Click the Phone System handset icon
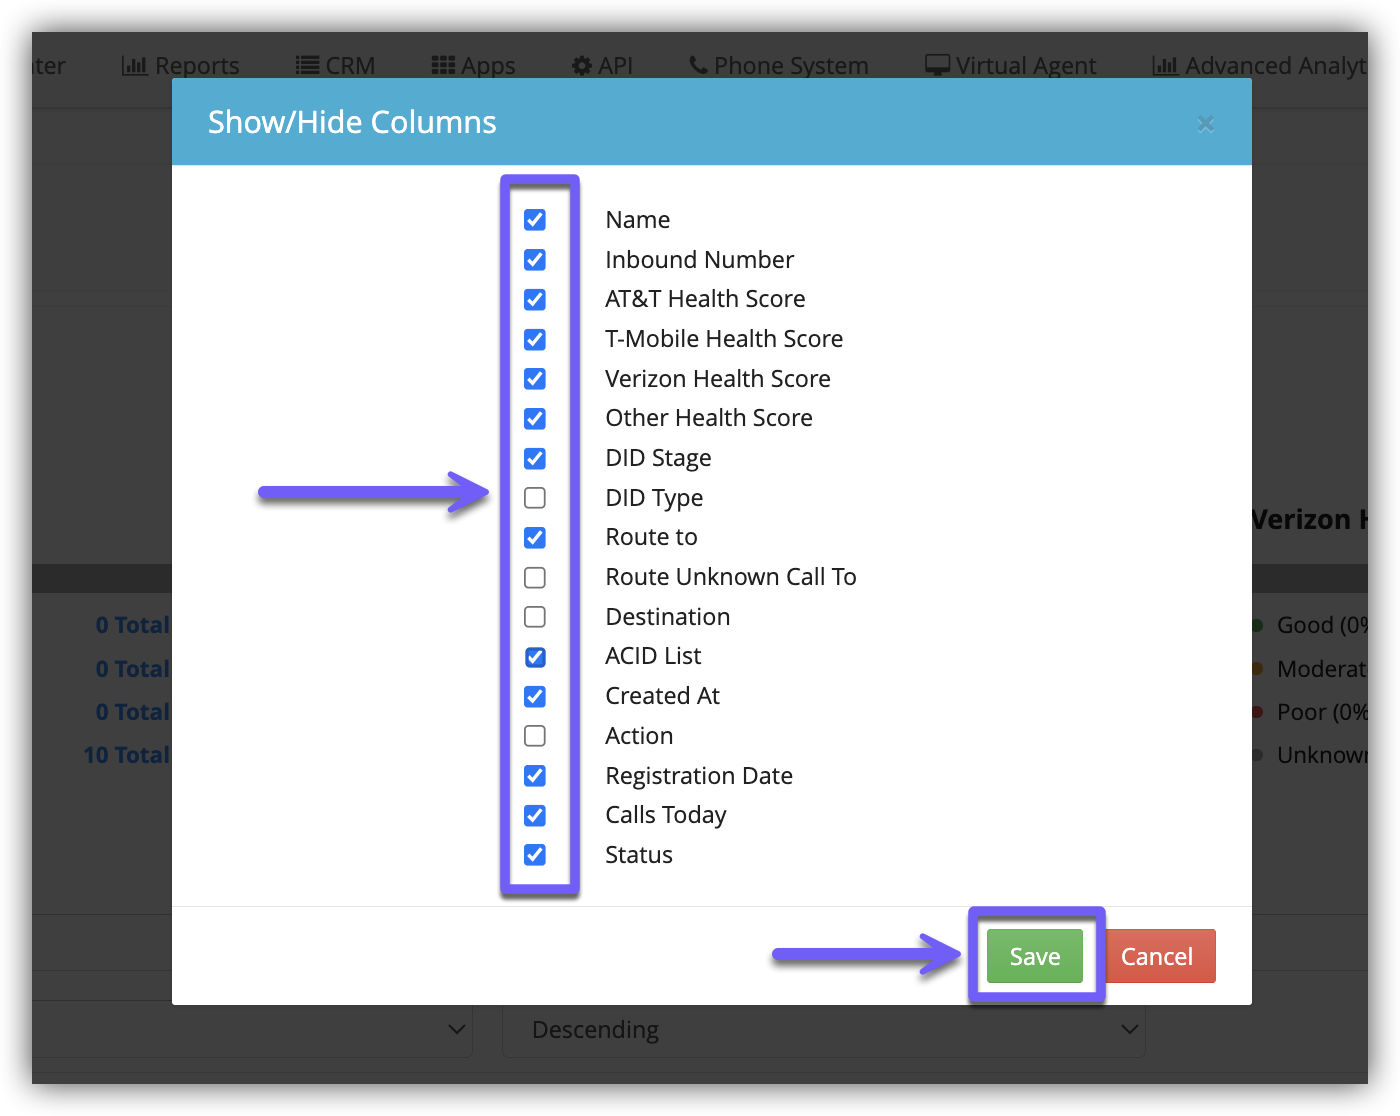Image resolution: width=1400 pixels, height=1116 pixels. click(x=699, y=66)
